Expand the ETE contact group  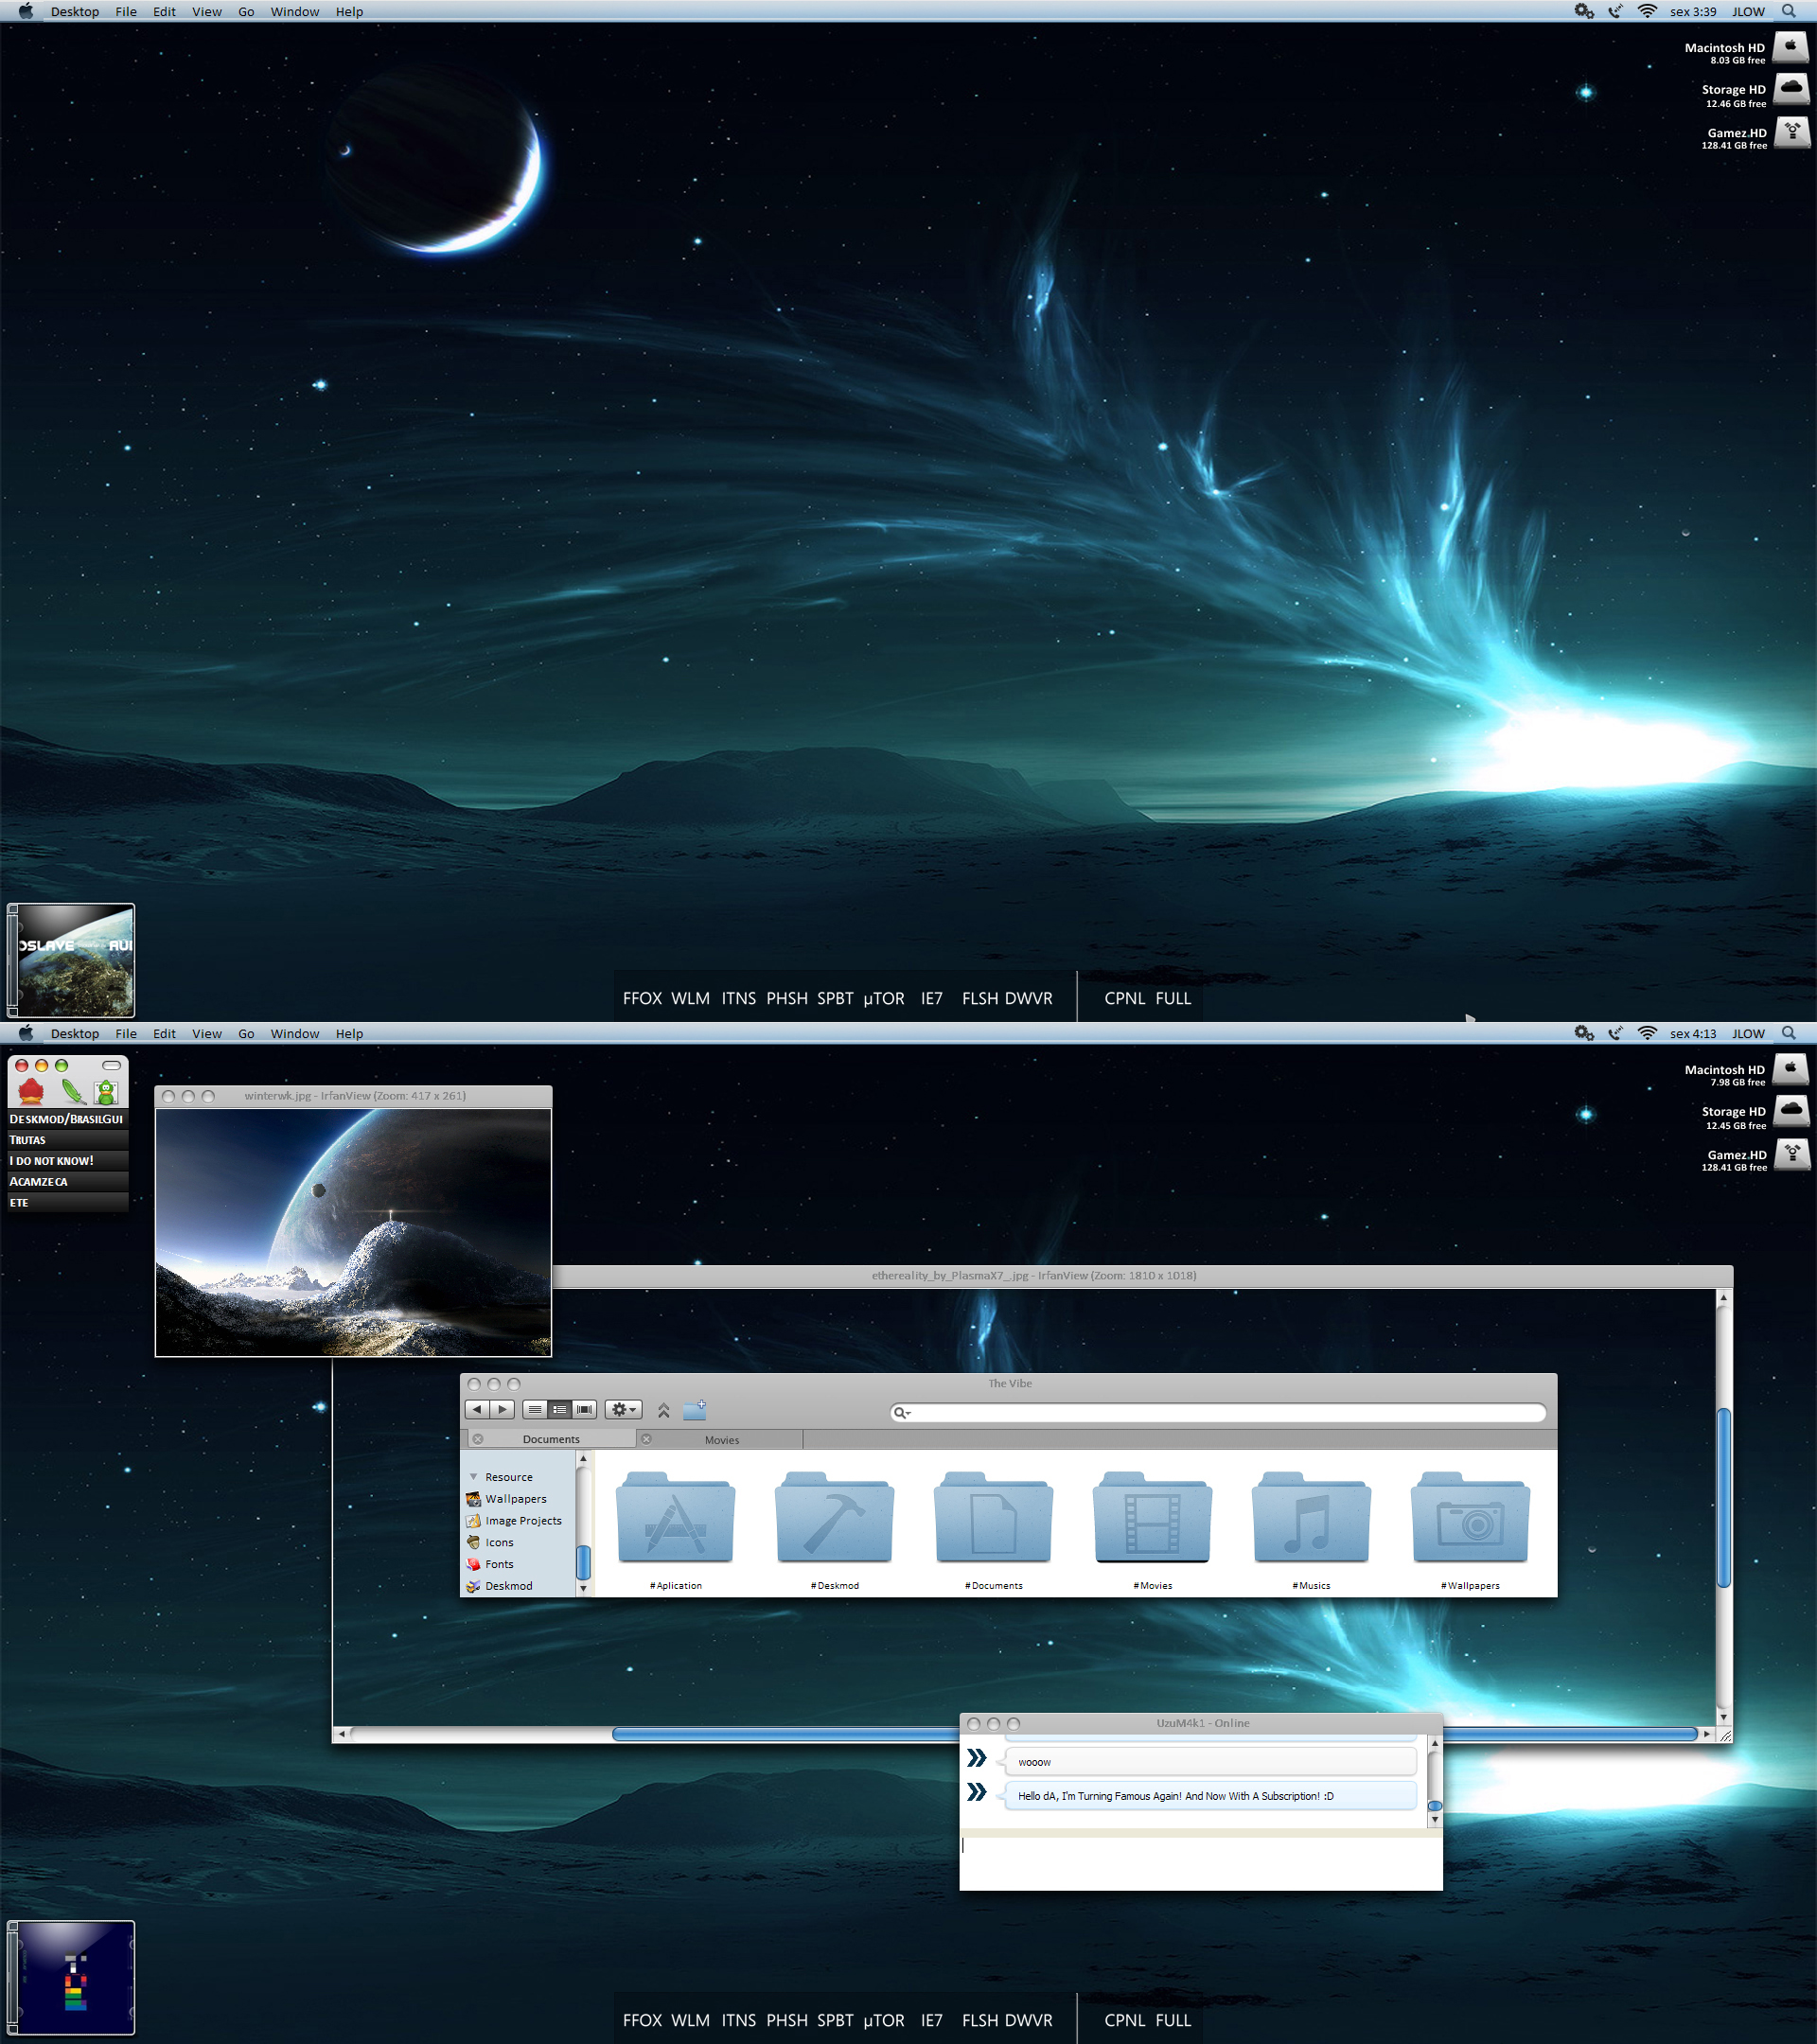[x=67, y=1203]
